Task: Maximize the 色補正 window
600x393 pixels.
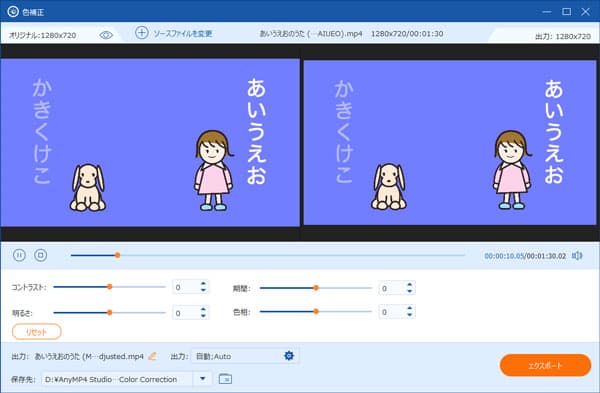Action: pyautogui.click(x=566, y=11)
